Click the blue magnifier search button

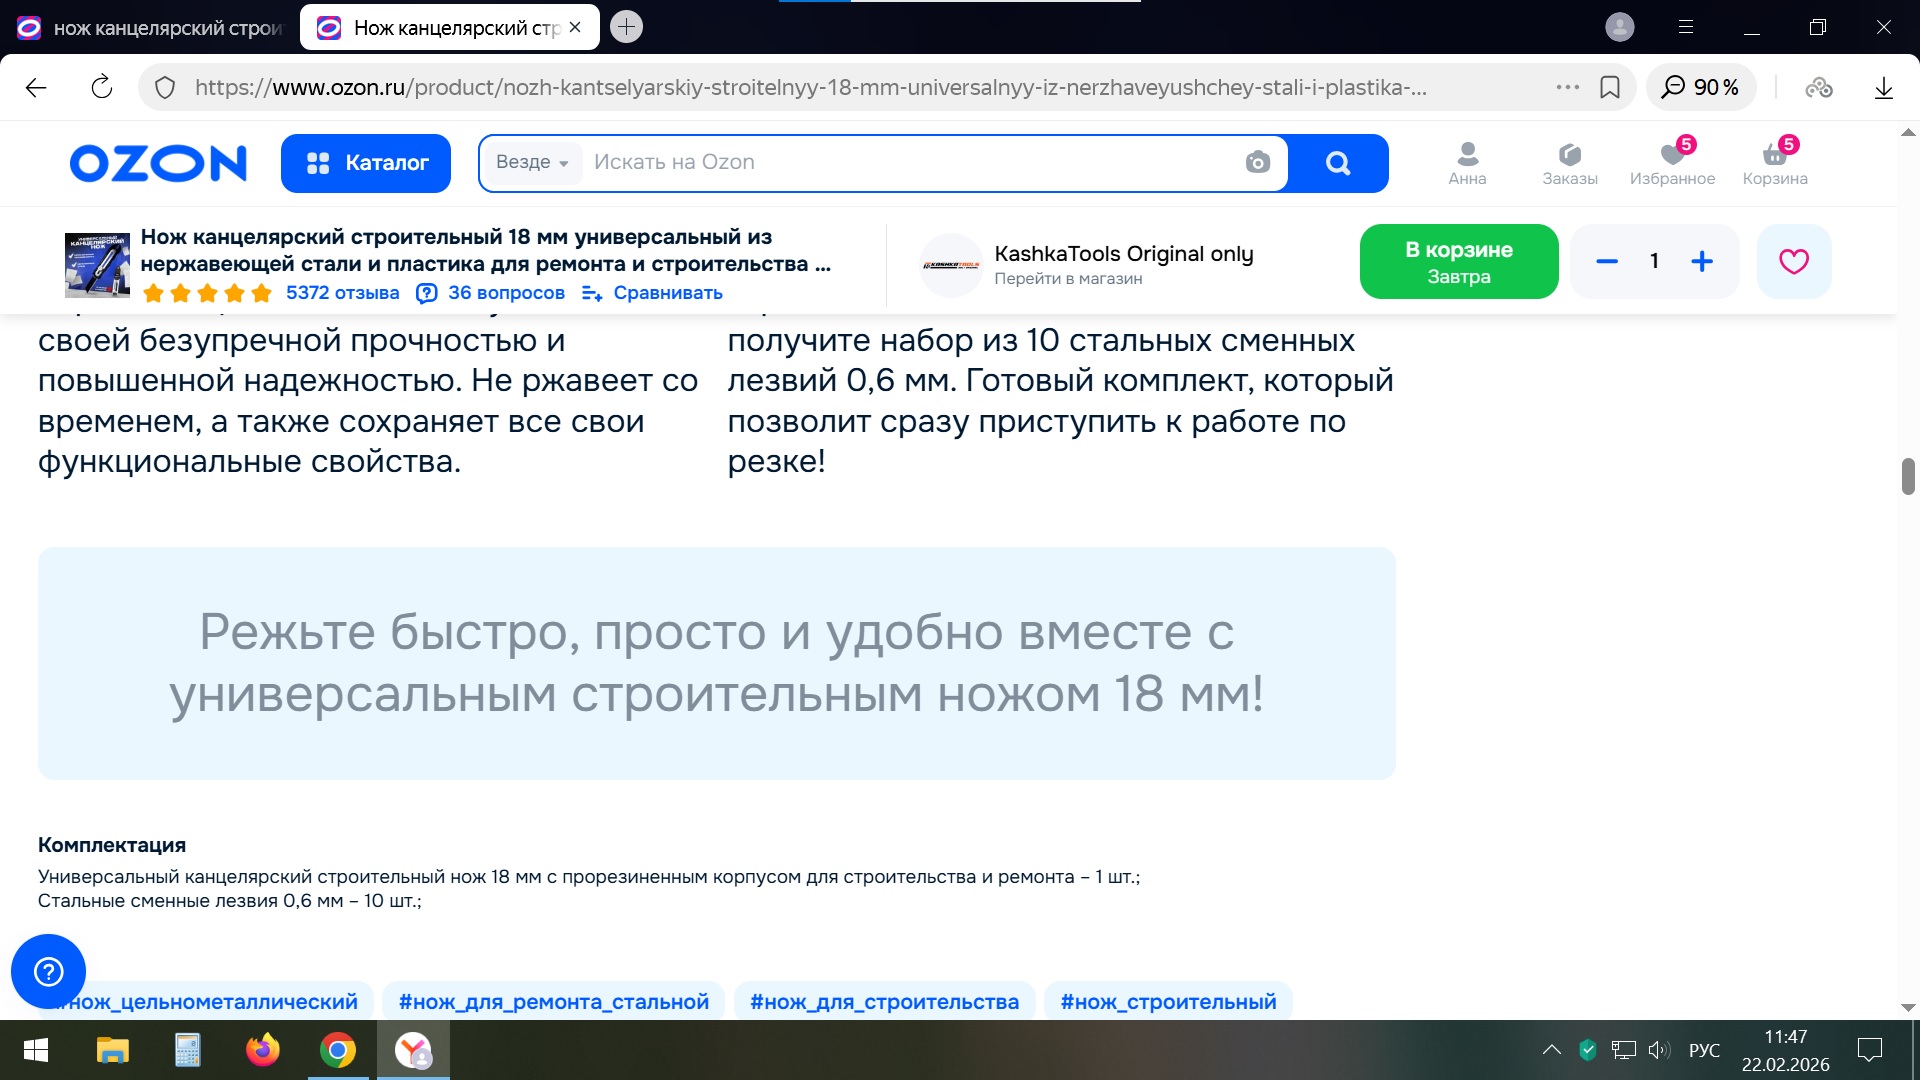pos(1337,163)
